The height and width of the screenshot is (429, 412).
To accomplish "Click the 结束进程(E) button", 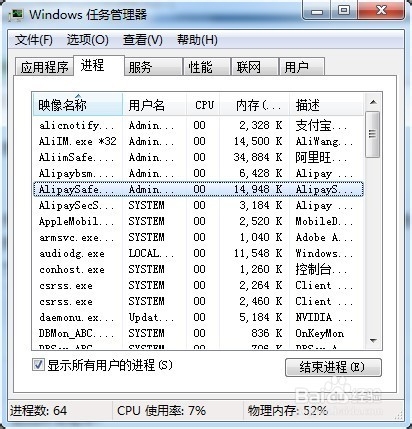I will pyautogui.click(x=333, y=367).
